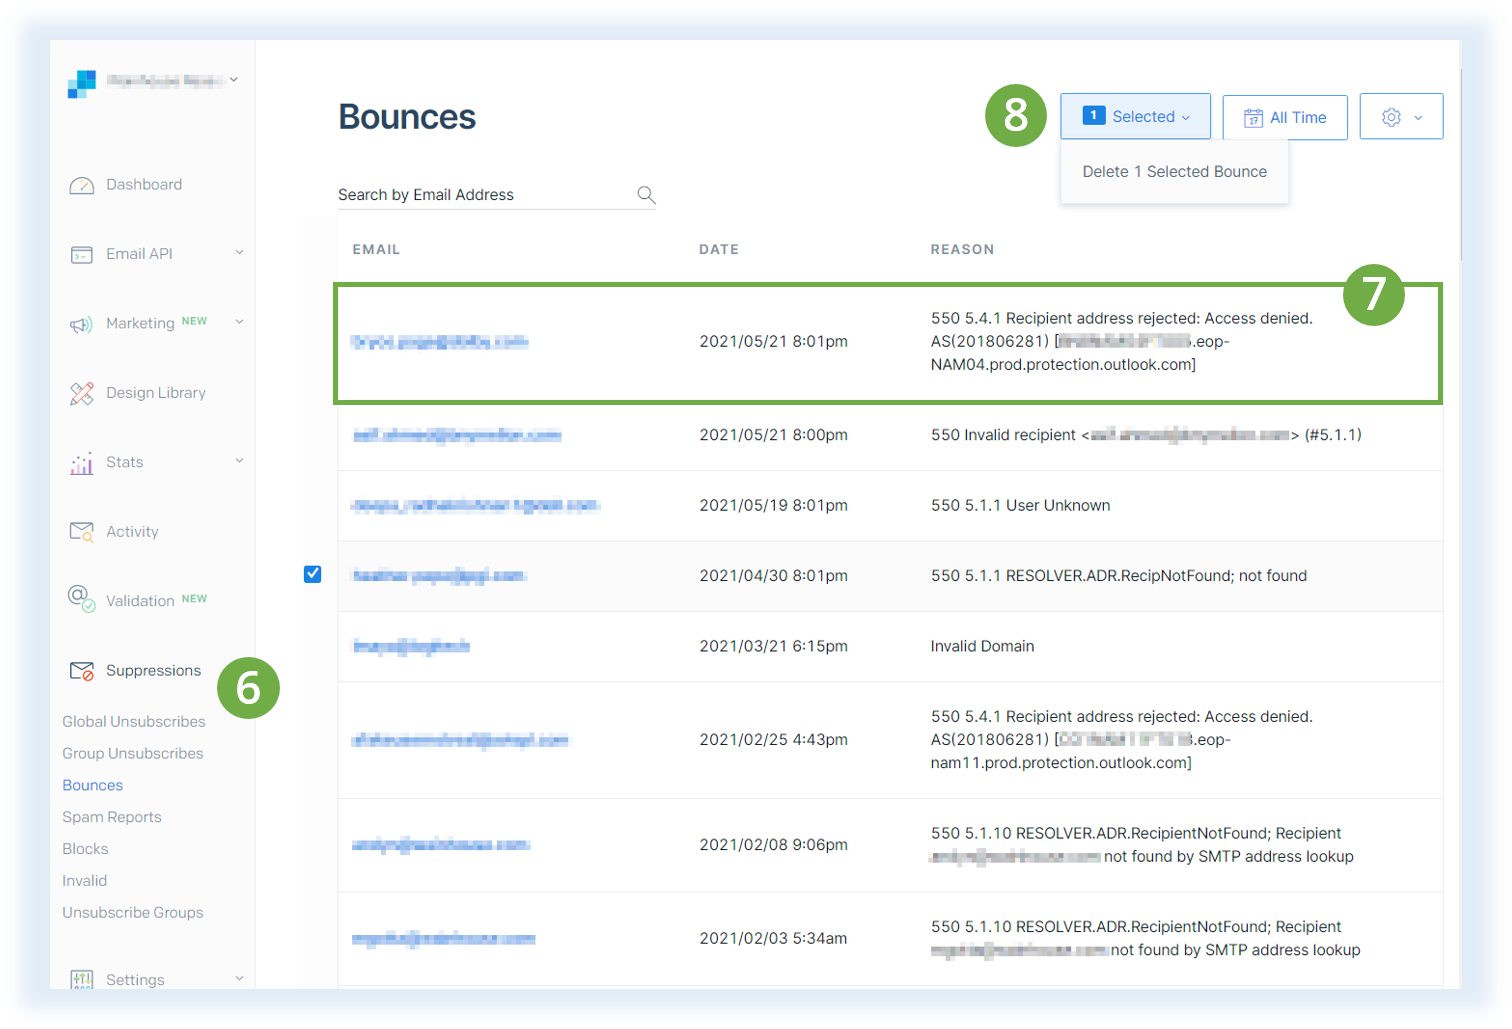Click the Design Library scissors icon
This screenshot has width=1512, height=1029.
82,392
